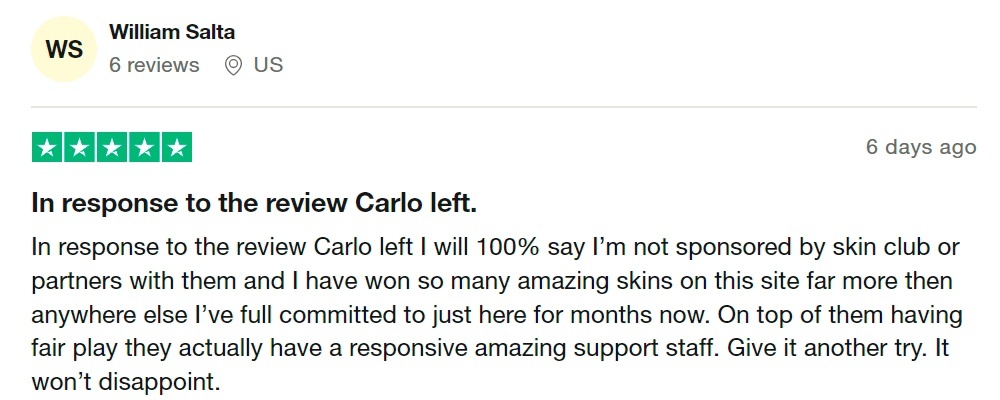Click the location pin icon
This screenshot has height=400, width=1000.
click(234, 65)
